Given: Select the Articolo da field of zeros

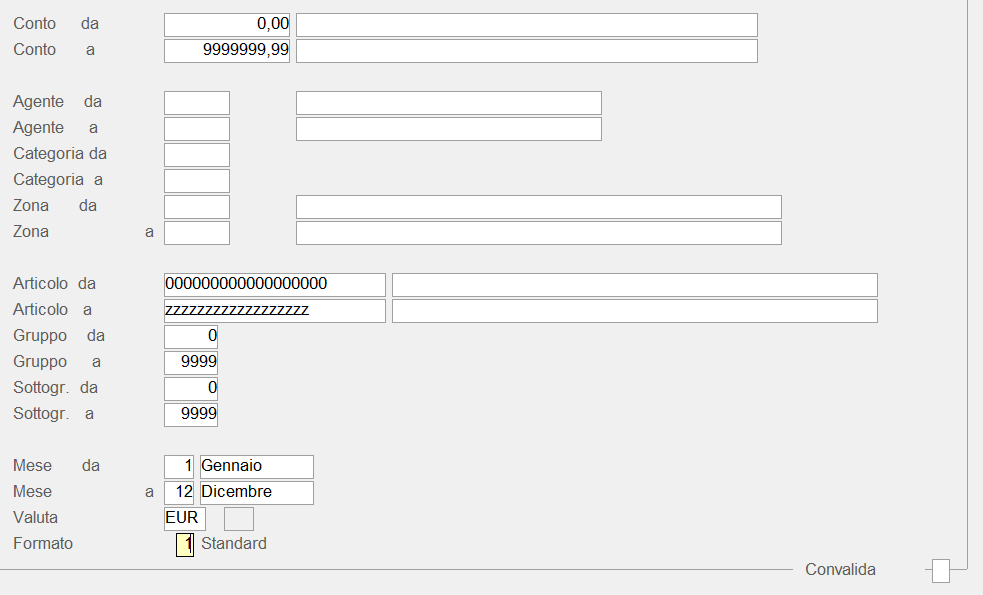Looking at the screenshot, I should pos(274,284).
